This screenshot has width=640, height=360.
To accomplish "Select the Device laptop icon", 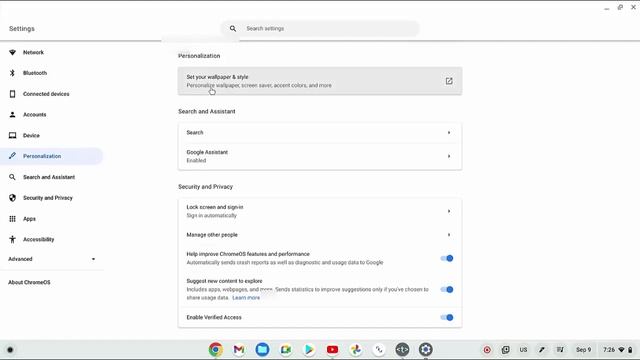I will pyautogui.click(x=12, y=135).
